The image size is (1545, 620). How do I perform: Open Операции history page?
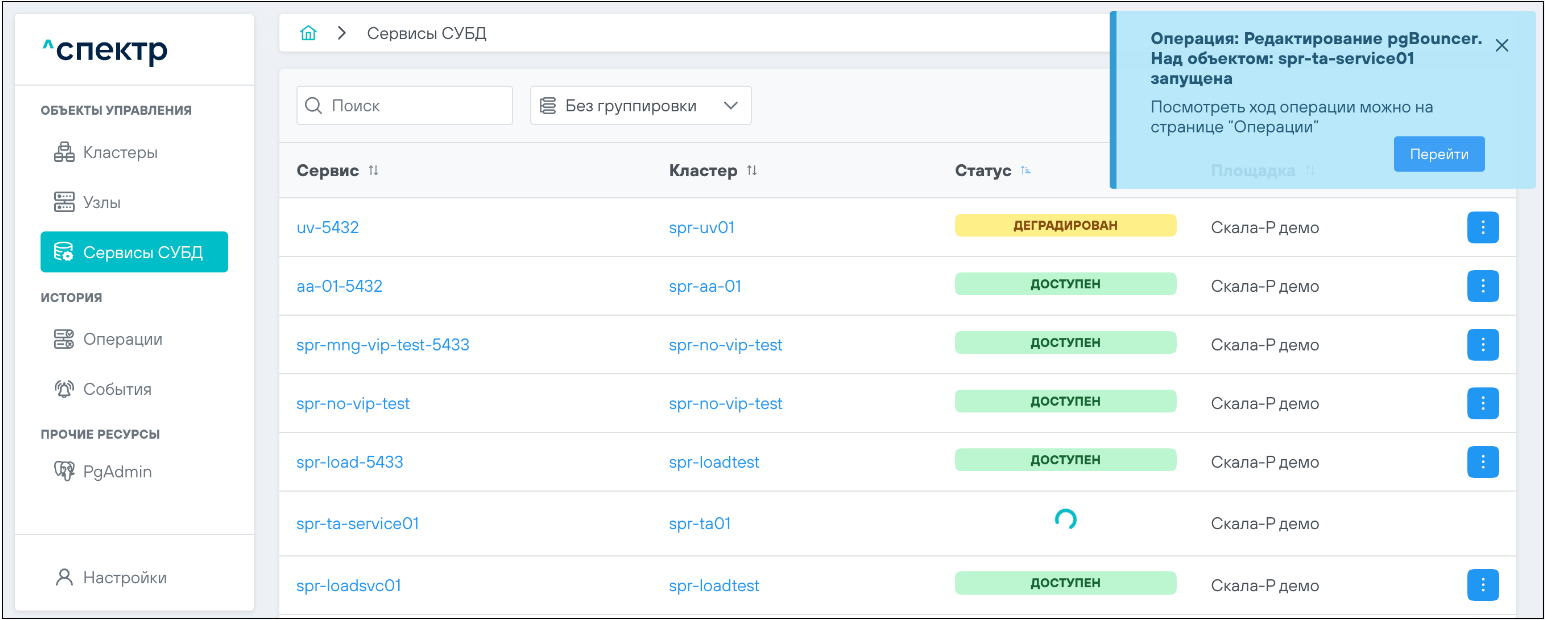point(122,340)
